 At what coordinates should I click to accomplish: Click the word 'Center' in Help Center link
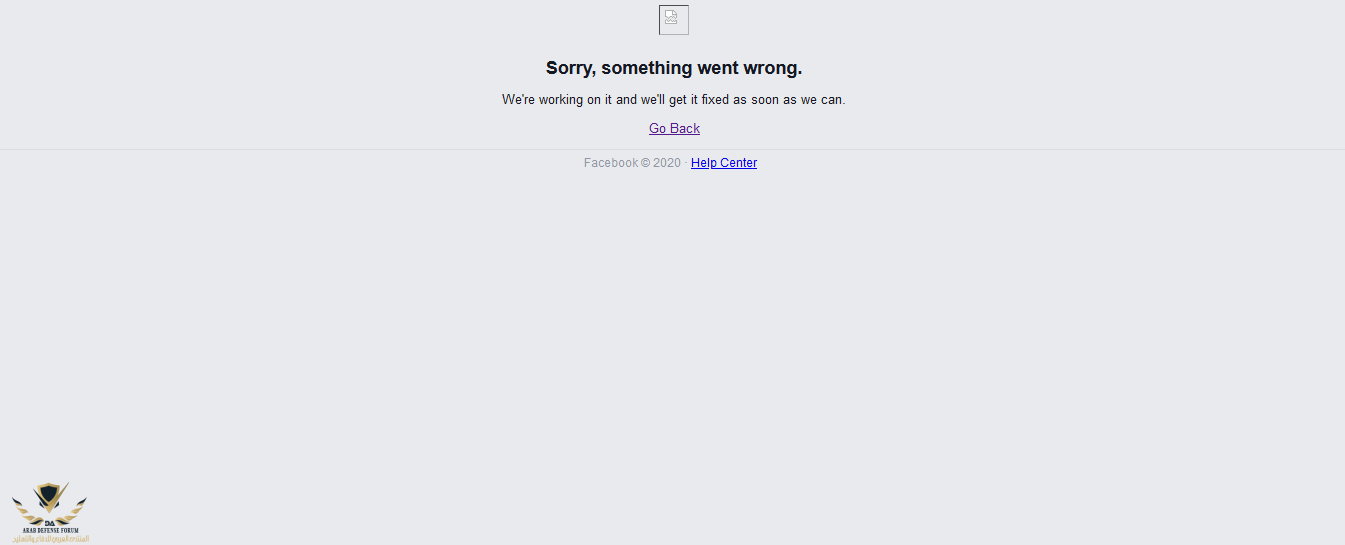(x=738, y=163)
